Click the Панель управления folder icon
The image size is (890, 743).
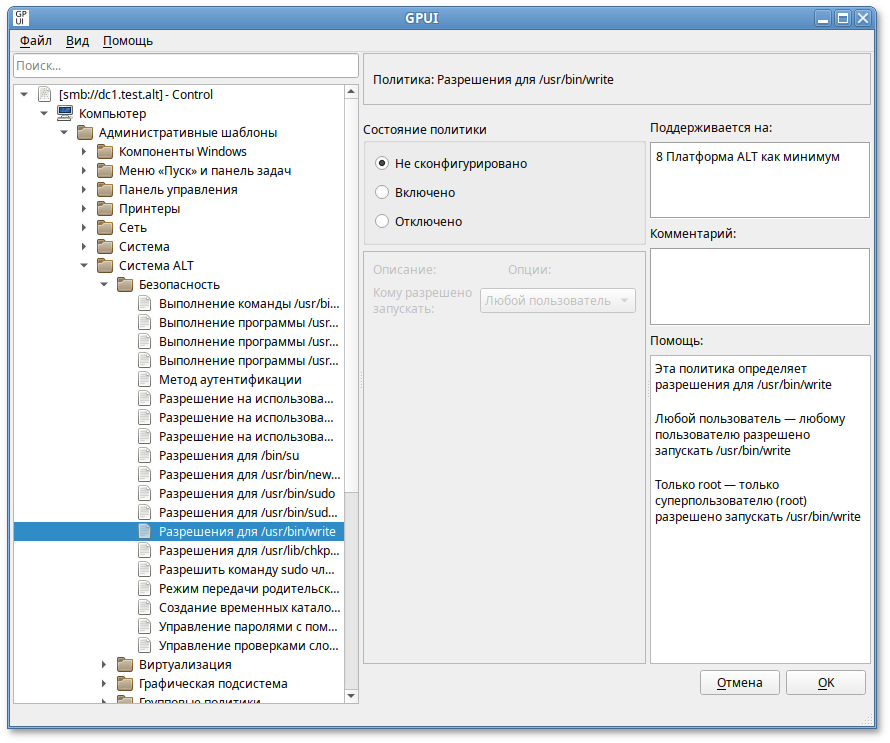(104, 190)
